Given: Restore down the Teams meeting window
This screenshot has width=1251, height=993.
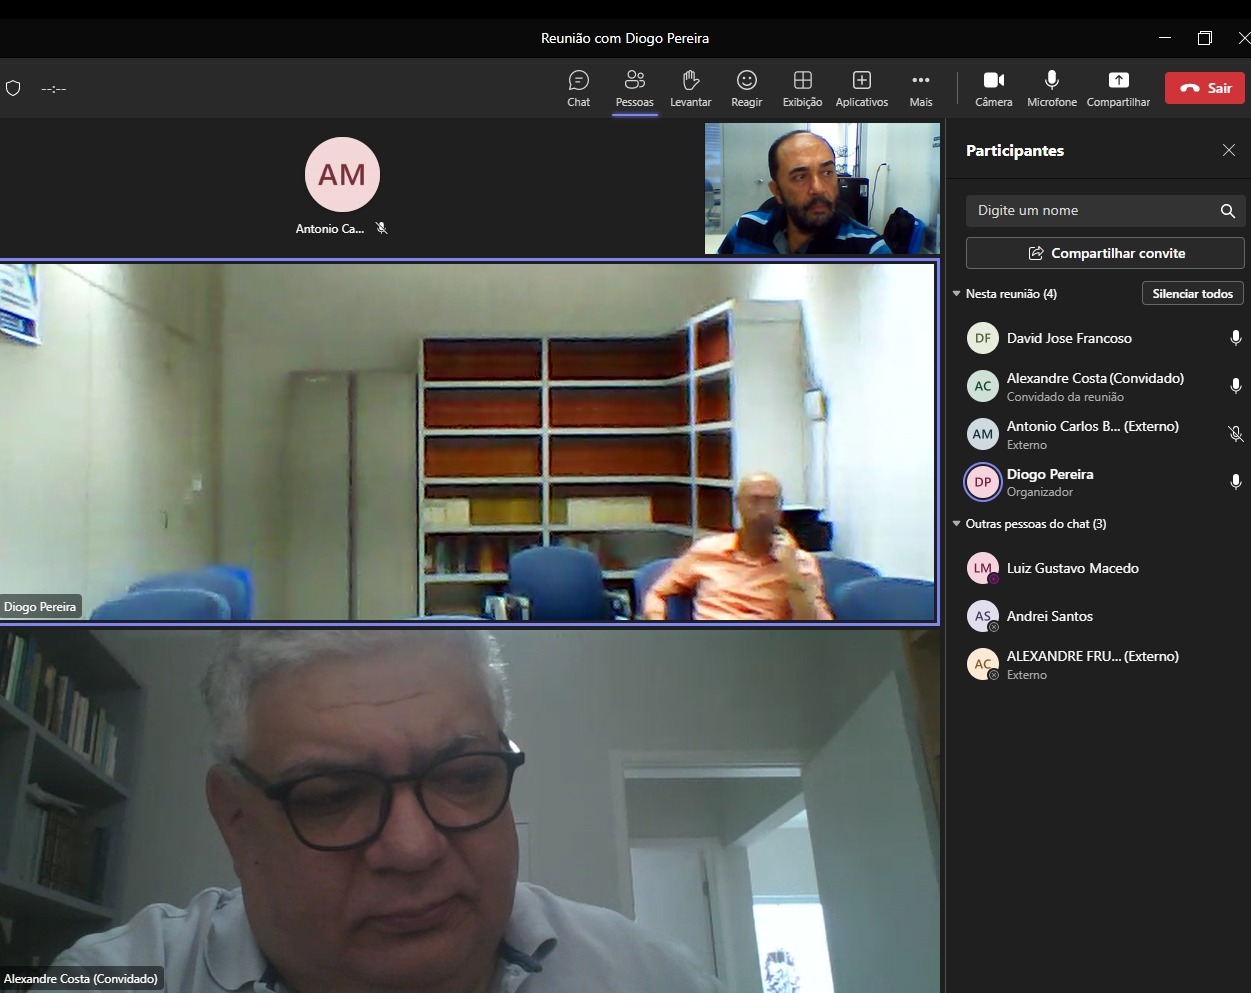Looking at the screenshot, I should tap(1204, 37).
